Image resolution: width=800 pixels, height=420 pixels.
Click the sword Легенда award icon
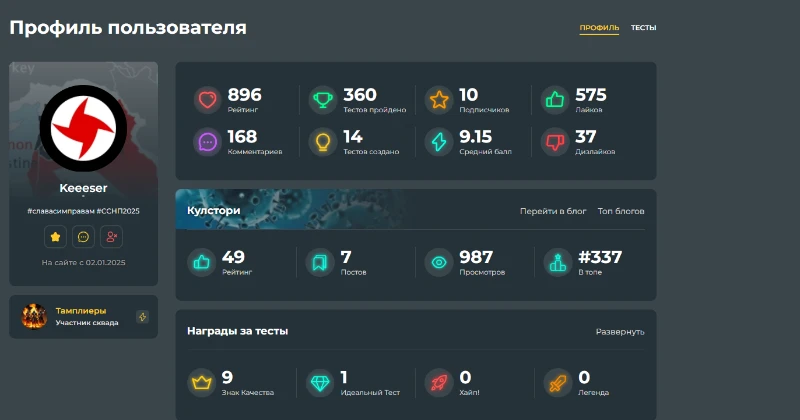click(x=558, y=383)
